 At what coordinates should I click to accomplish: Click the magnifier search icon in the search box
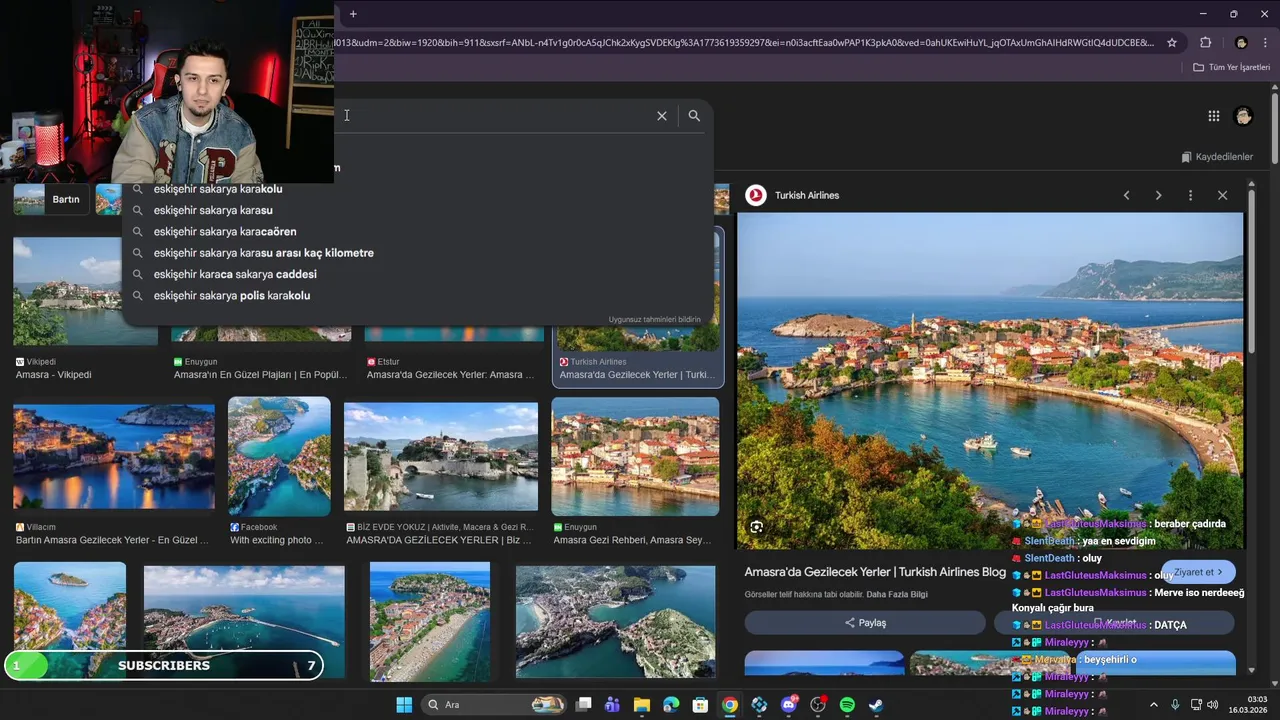(694, 116)
